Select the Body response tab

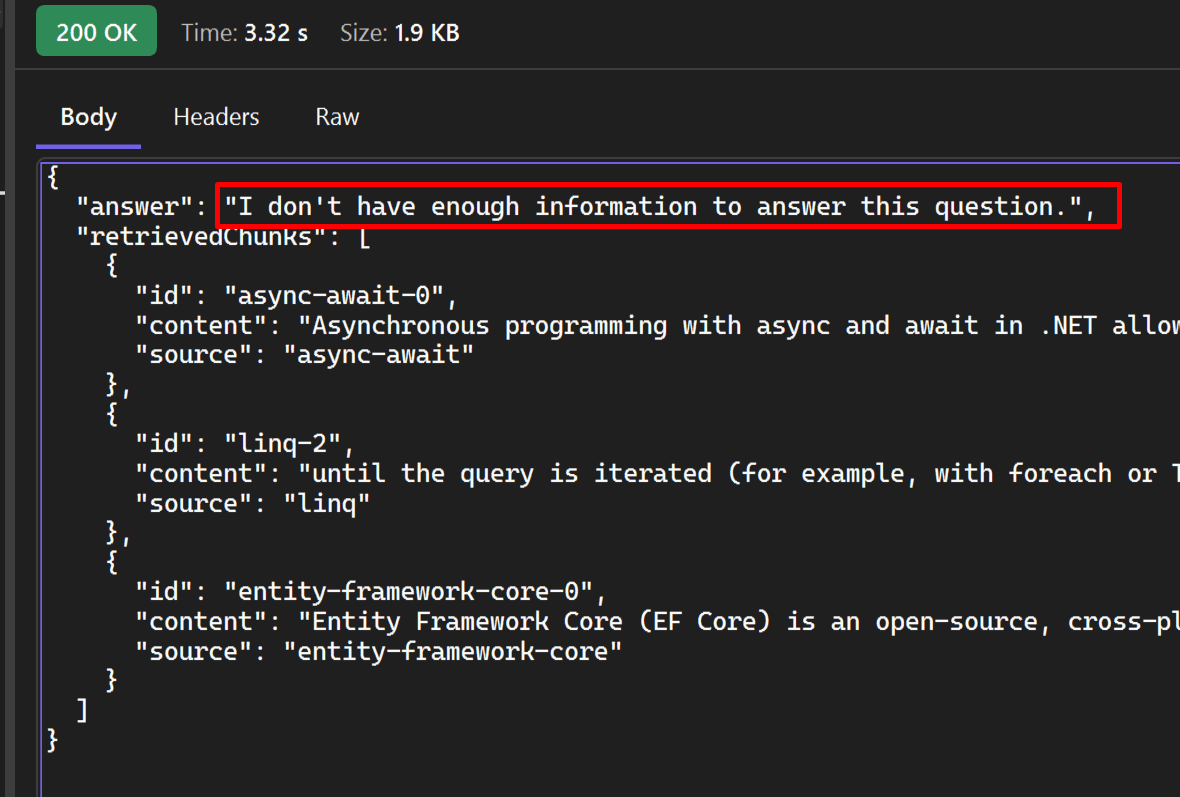(x=88, y=117)
